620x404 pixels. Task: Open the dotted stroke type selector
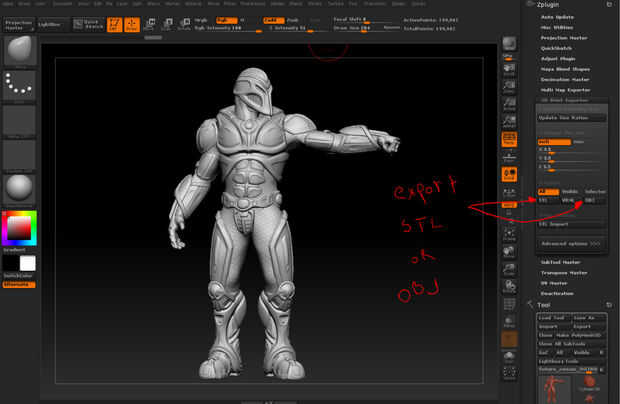click(x=20, y=85)
